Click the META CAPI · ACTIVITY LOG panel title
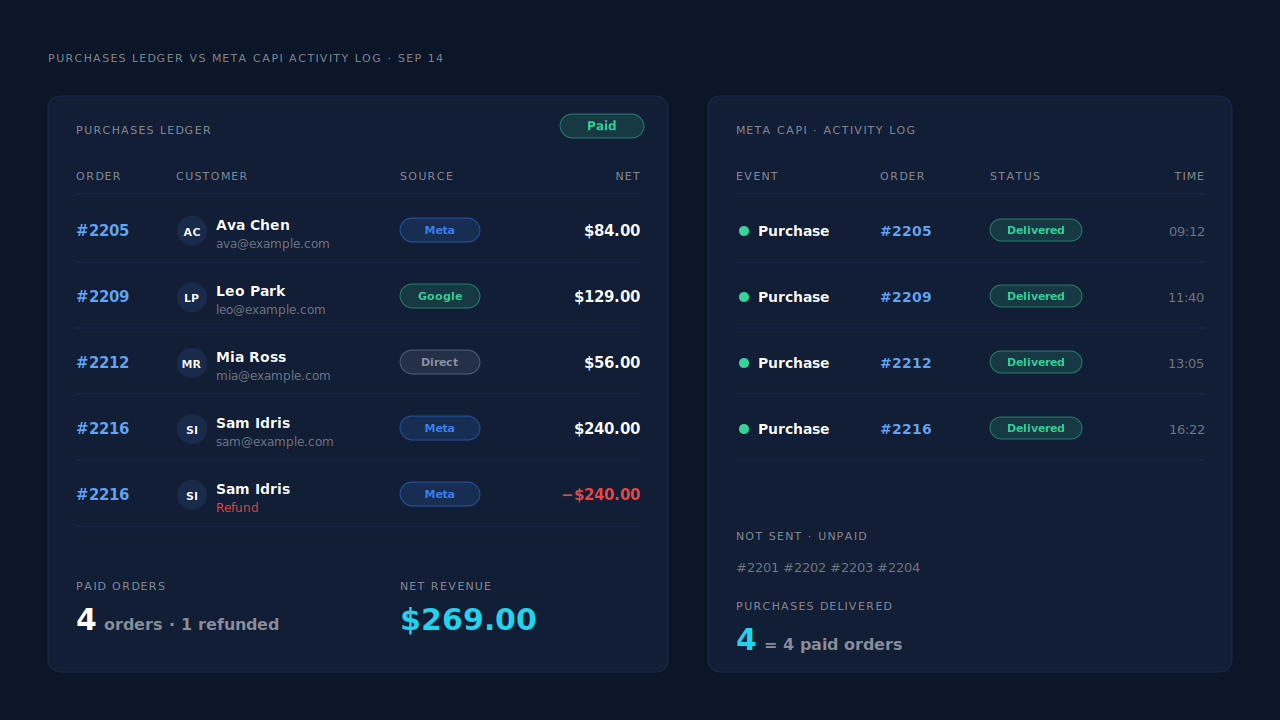This screenshot has height=720, width=1280. click(826, 130)
